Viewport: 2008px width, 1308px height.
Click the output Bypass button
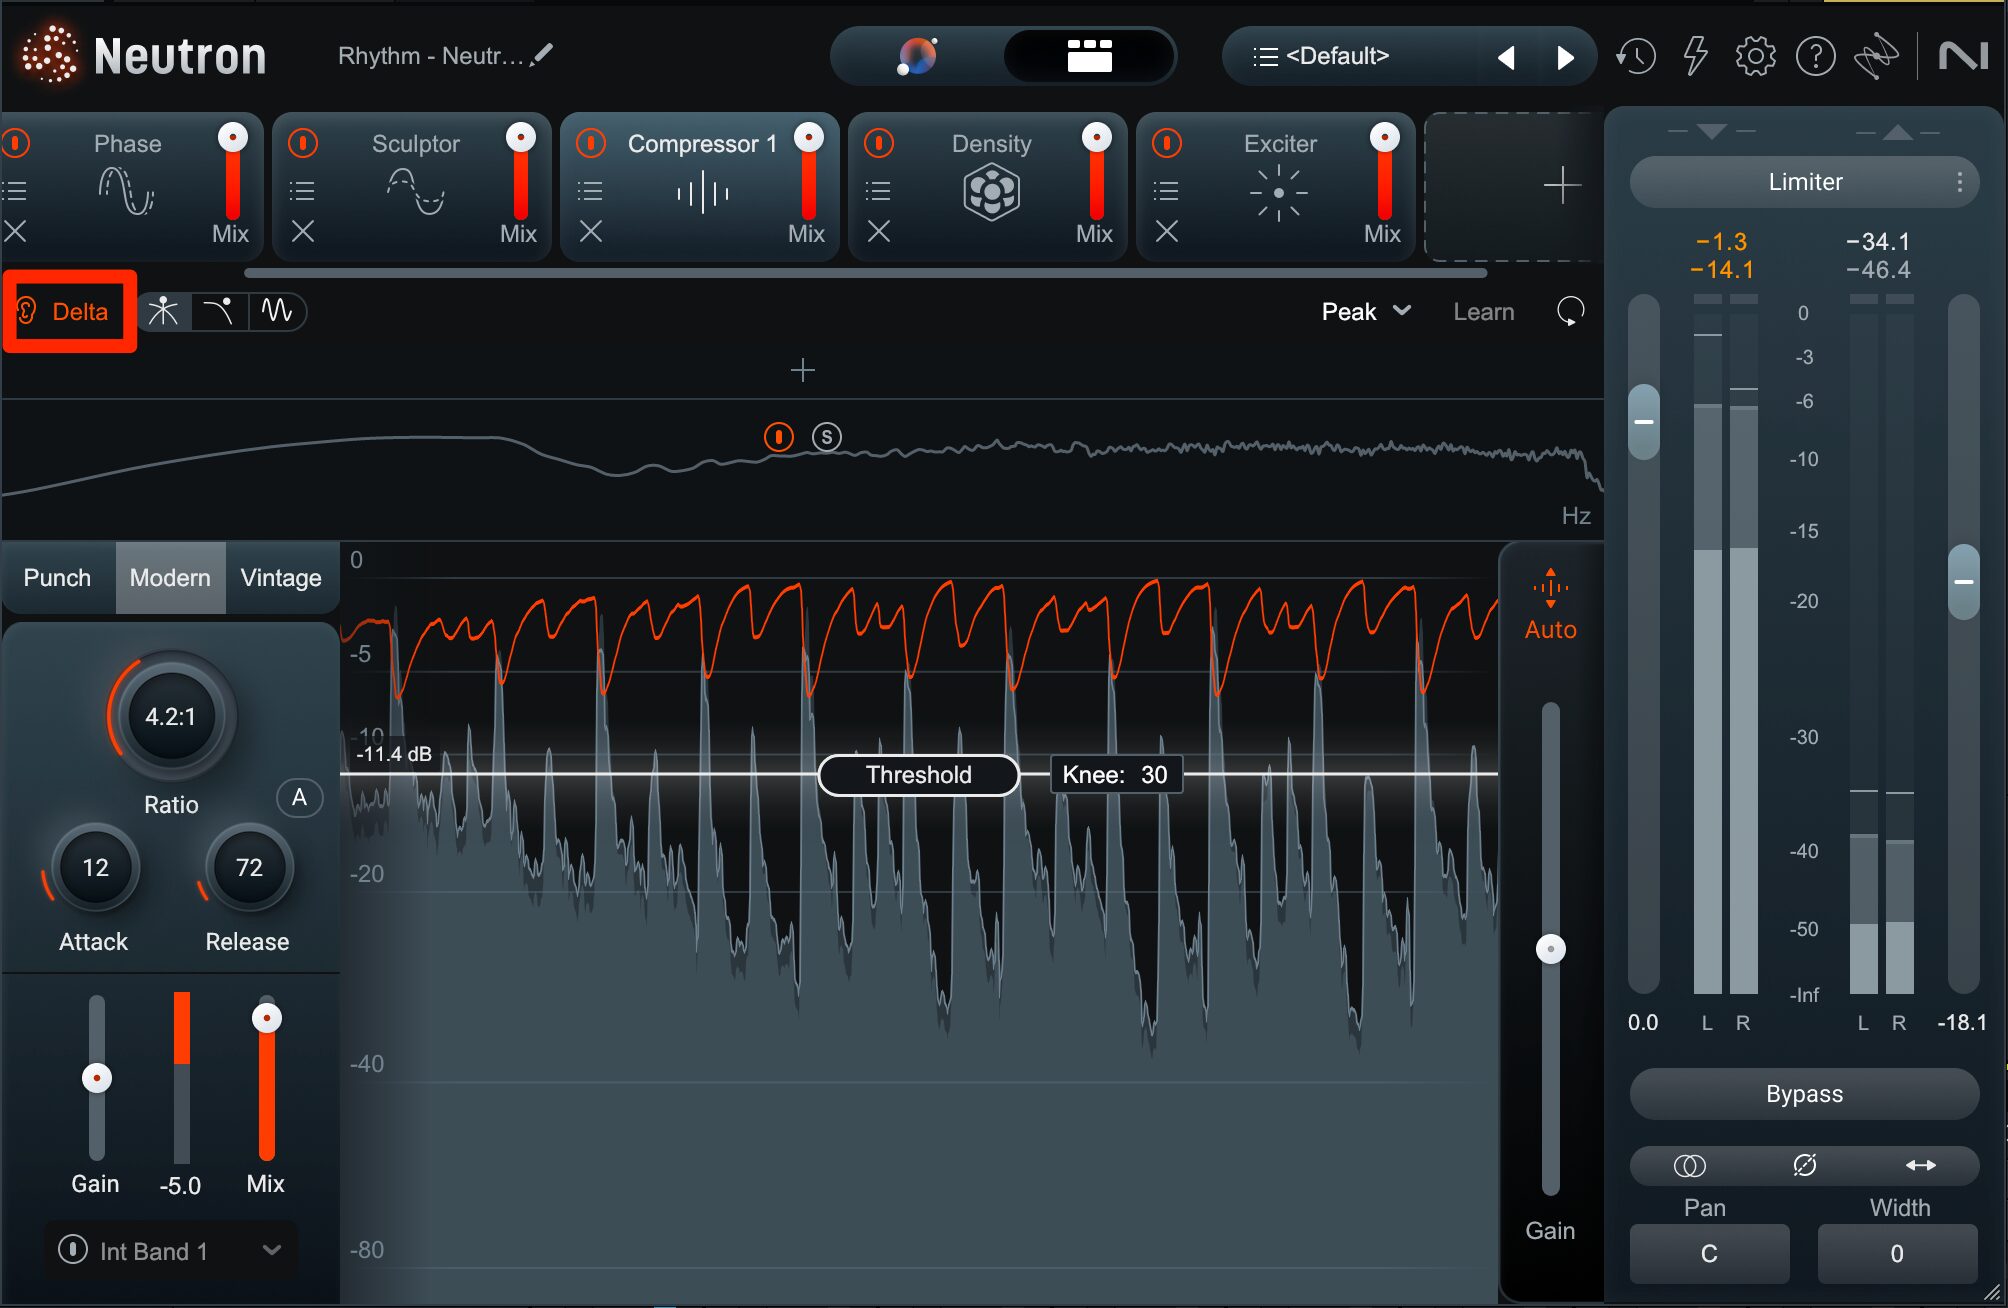click(1804, 1094)
